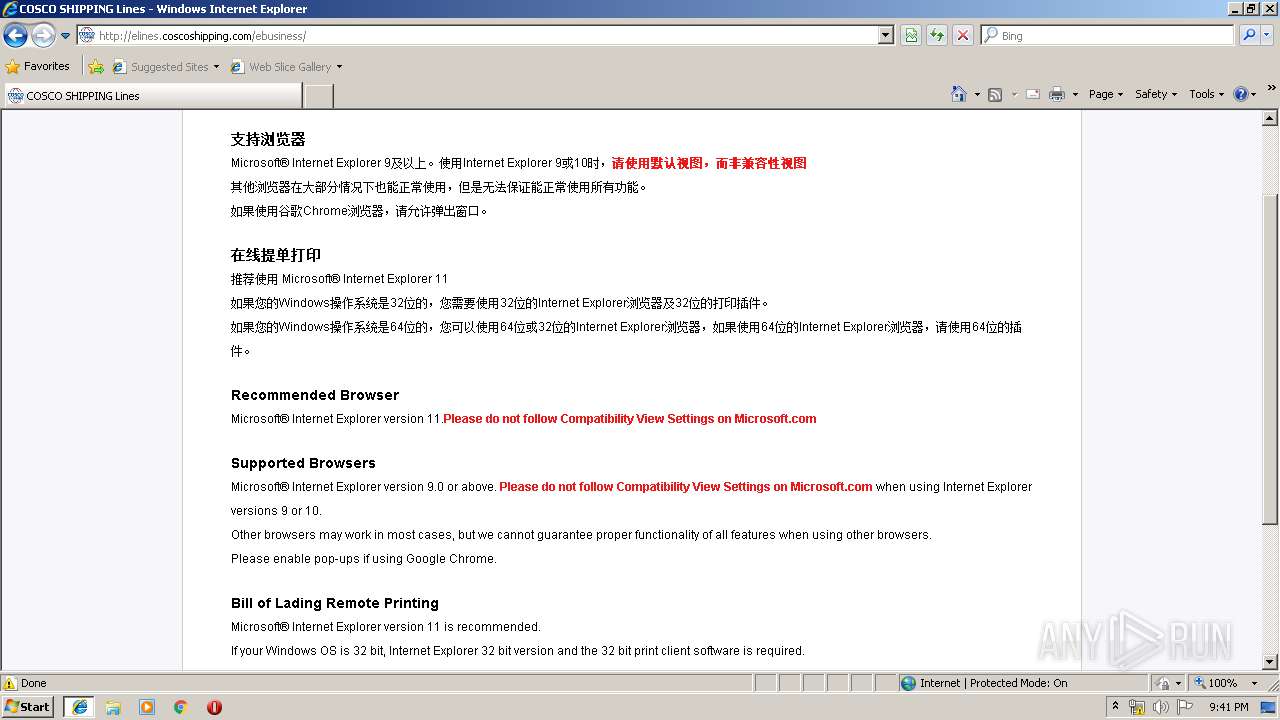Screen dimensions: 1280x720
Task: Click Bill of Lading Remote Printing heading
Action: coord(335,603)
